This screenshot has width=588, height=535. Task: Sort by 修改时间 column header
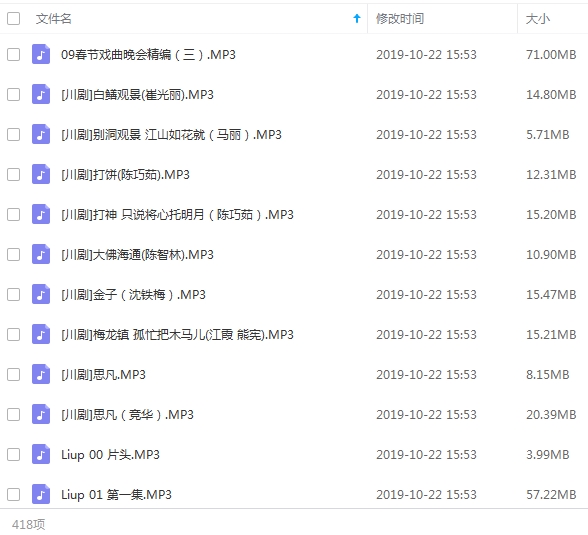point(400,18)
